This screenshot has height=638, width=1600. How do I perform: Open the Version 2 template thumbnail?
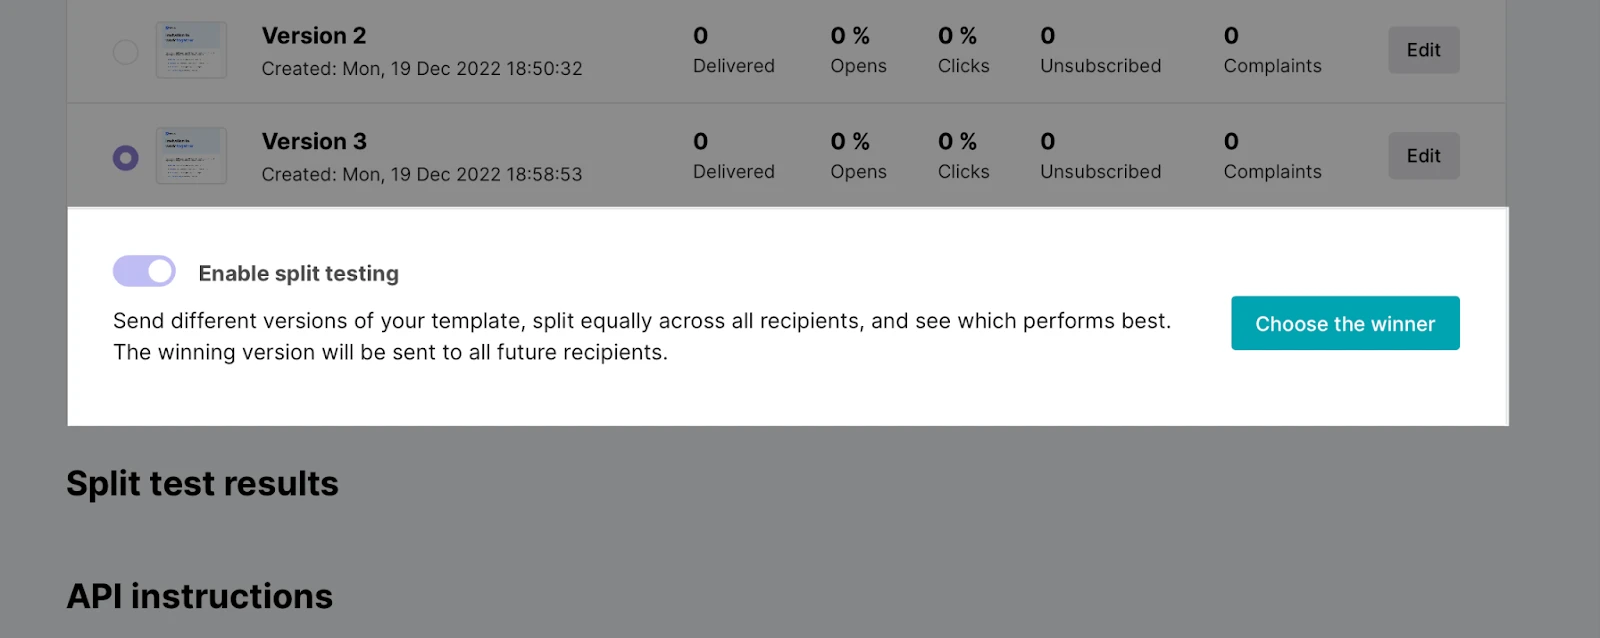coord(191,50)
